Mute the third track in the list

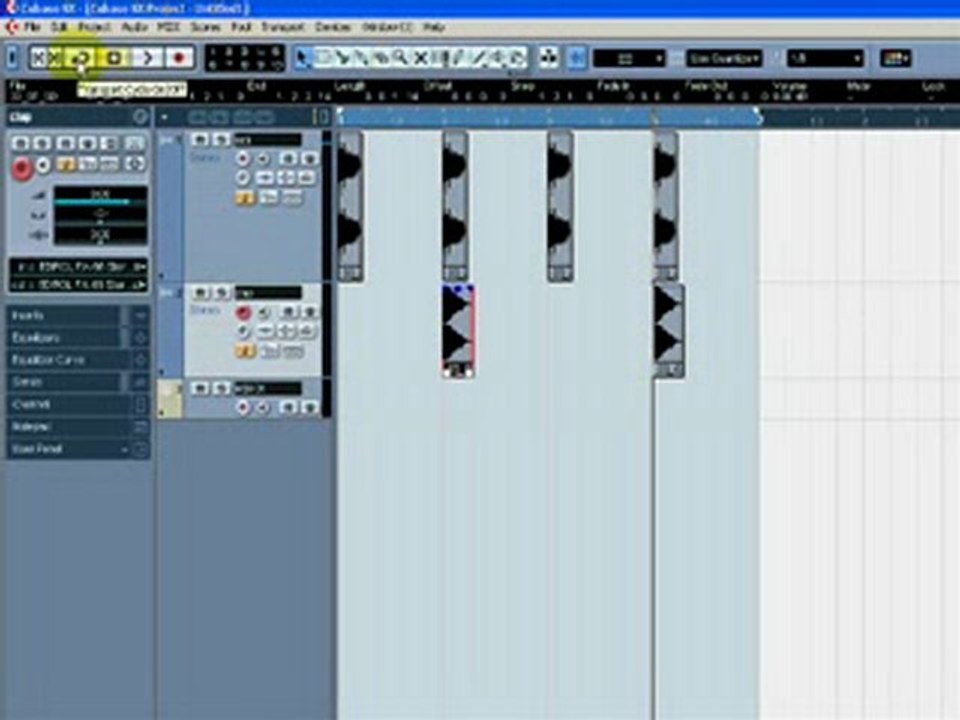tap(200, 388)
